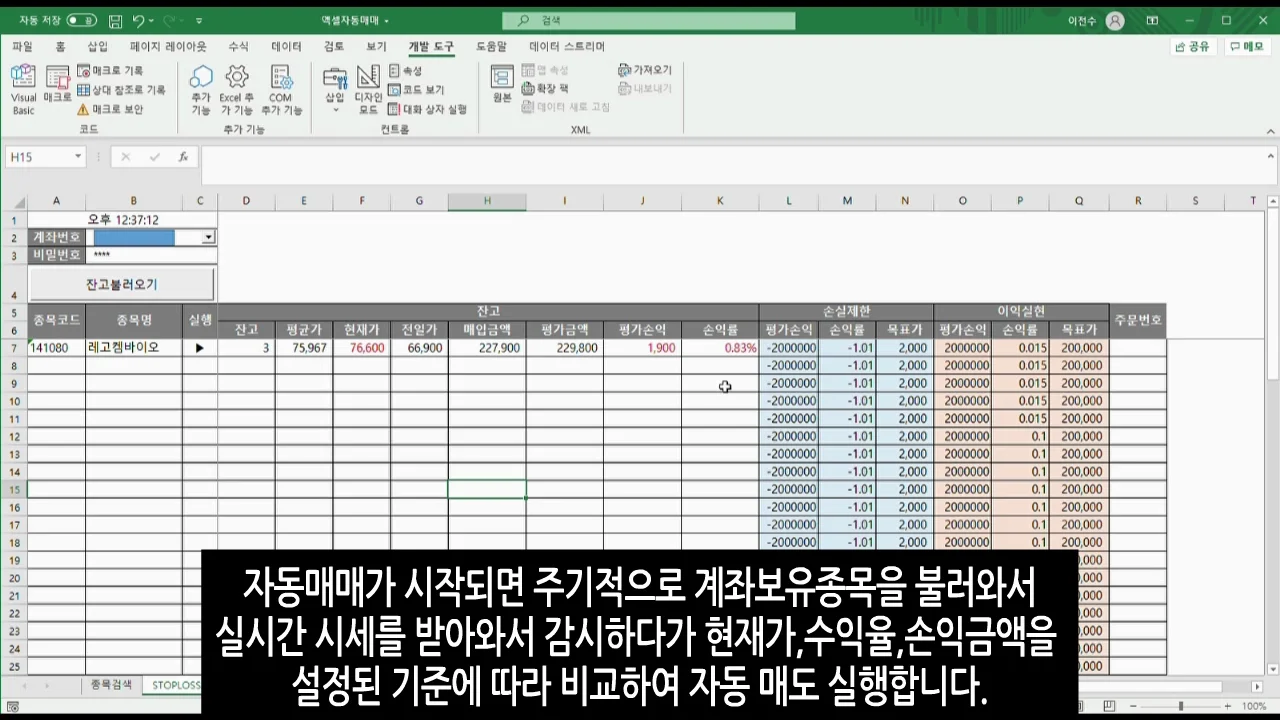Open the Data Streamer (데이터 스트리머) tab
Image resolution: width=1280 pixels, height=720 pixels.
coord(567,46)
